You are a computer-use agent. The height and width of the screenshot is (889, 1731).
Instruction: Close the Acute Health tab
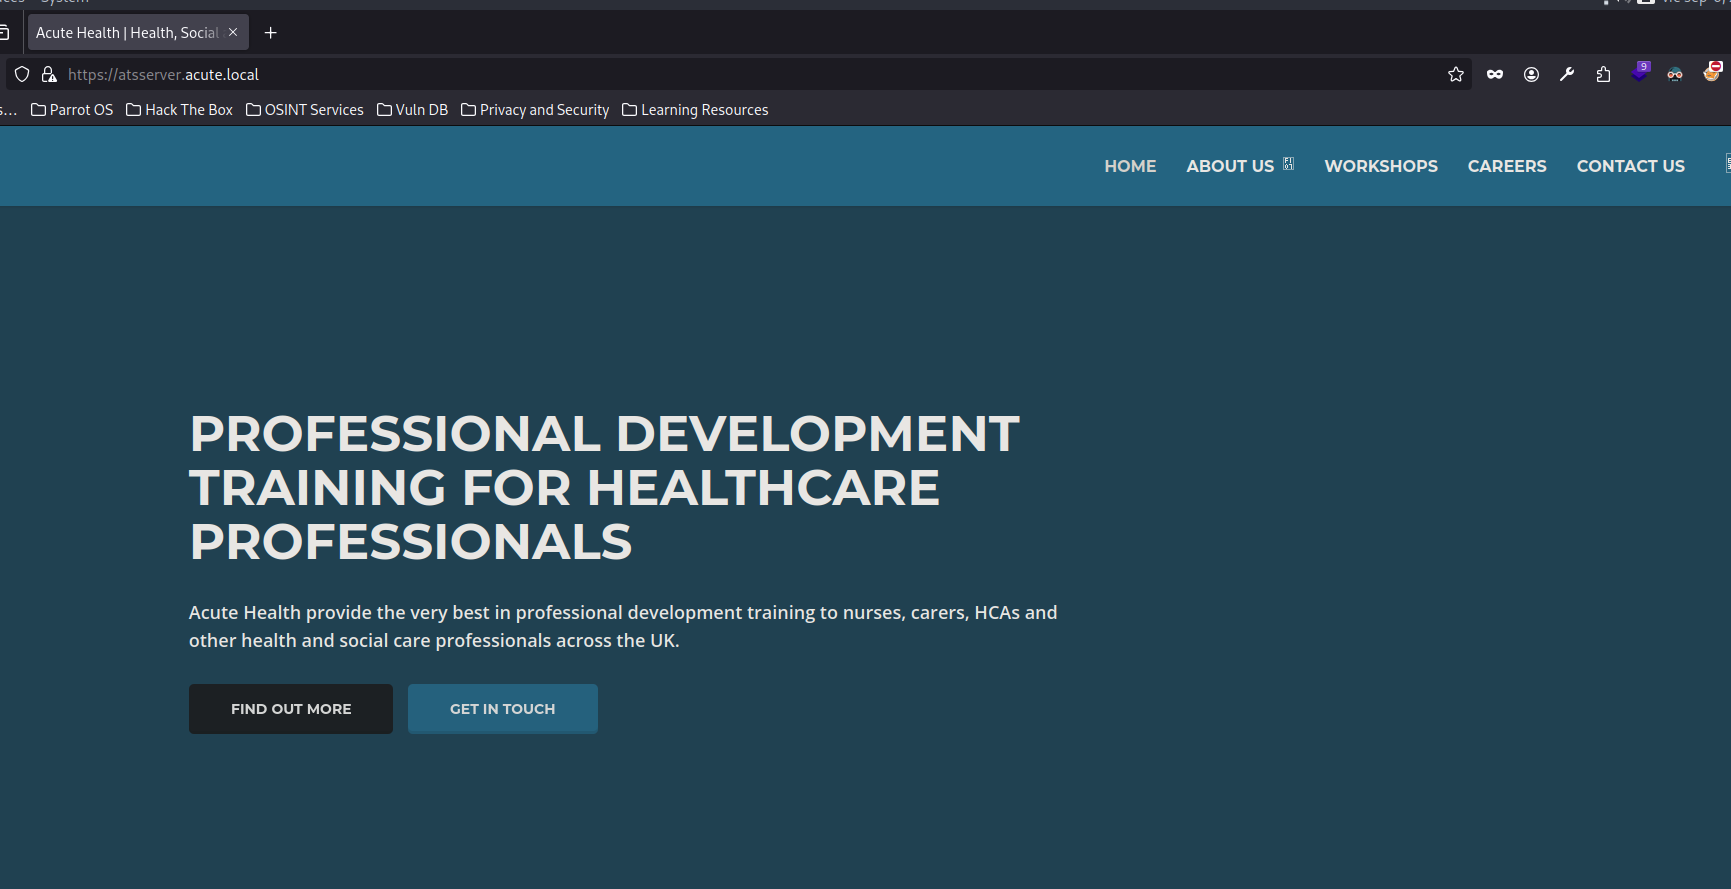tap(233, 32)
